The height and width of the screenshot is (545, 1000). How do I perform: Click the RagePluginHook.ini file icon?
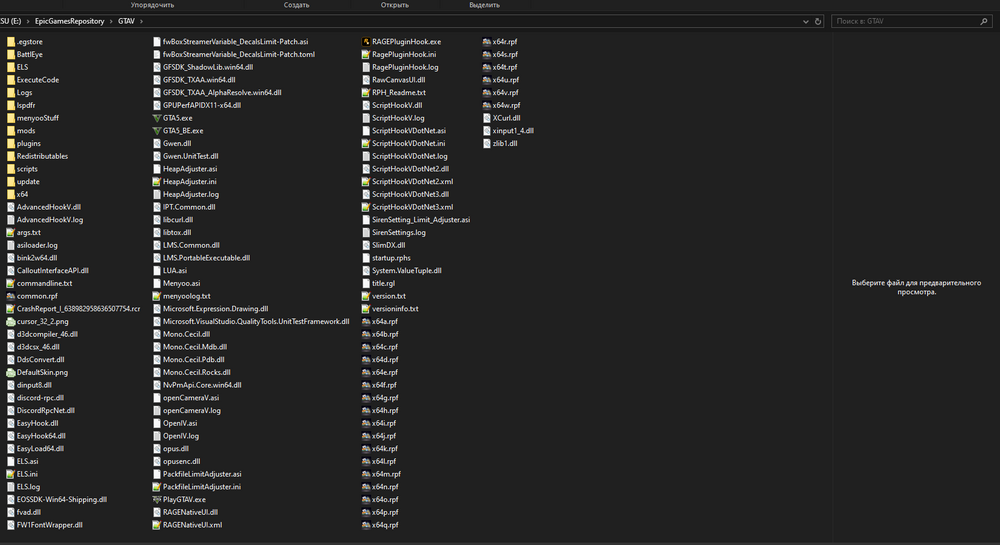coord(366,54)
